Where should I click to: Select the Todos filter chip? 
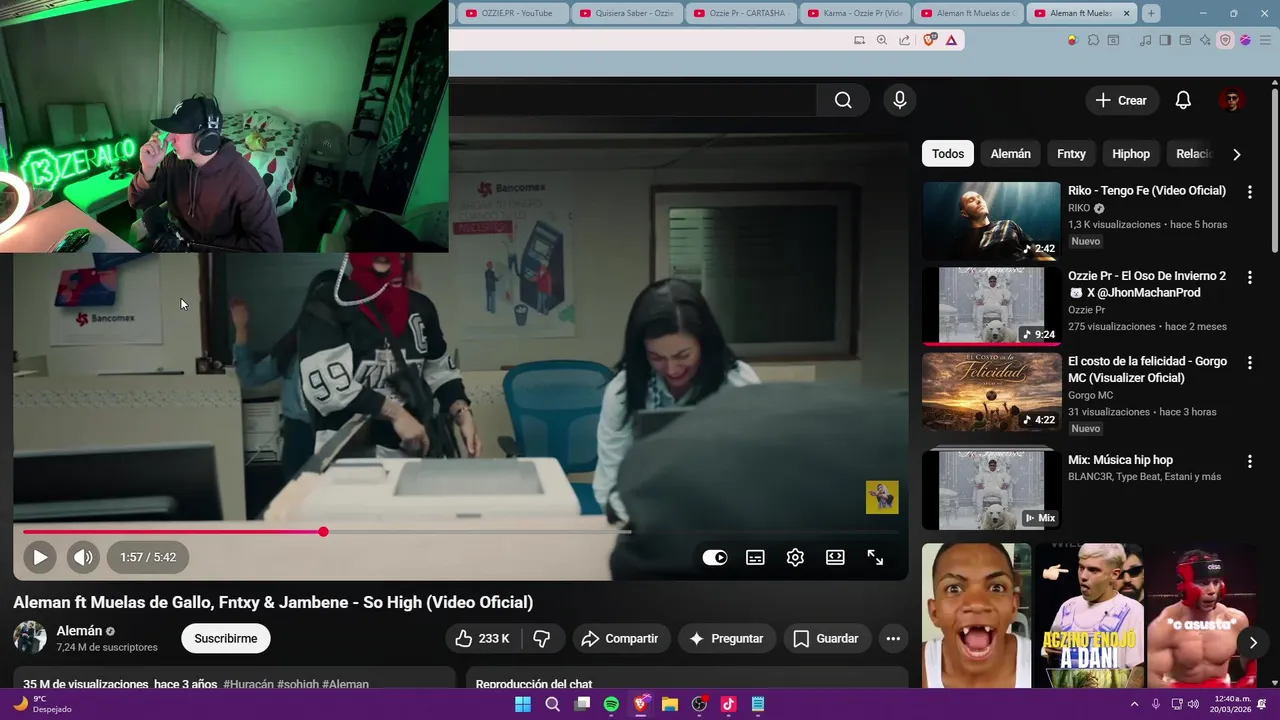tap(948, 154)
